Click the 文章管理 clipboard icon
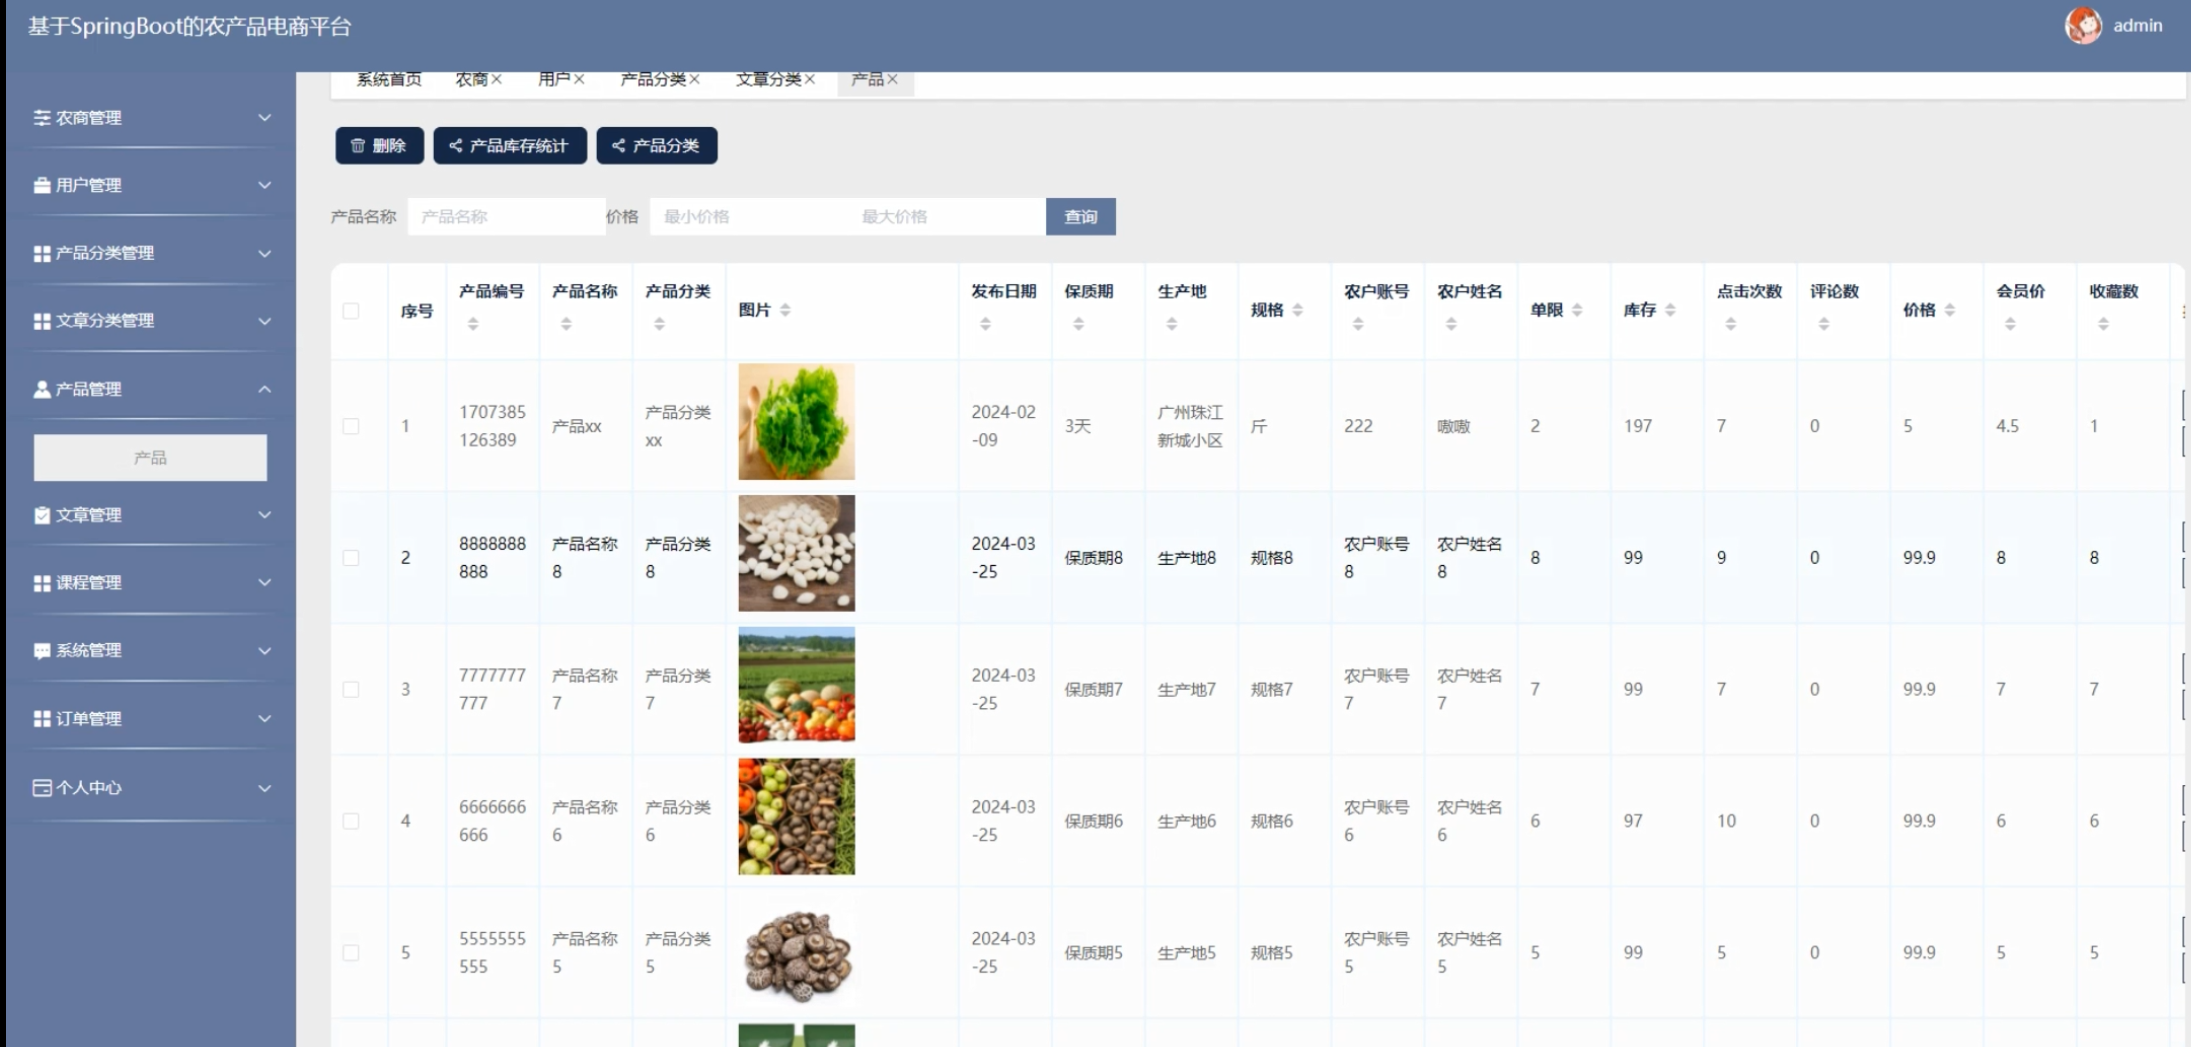The image size is (2191, 1047). pyautogui.click(x=42, y=515)
